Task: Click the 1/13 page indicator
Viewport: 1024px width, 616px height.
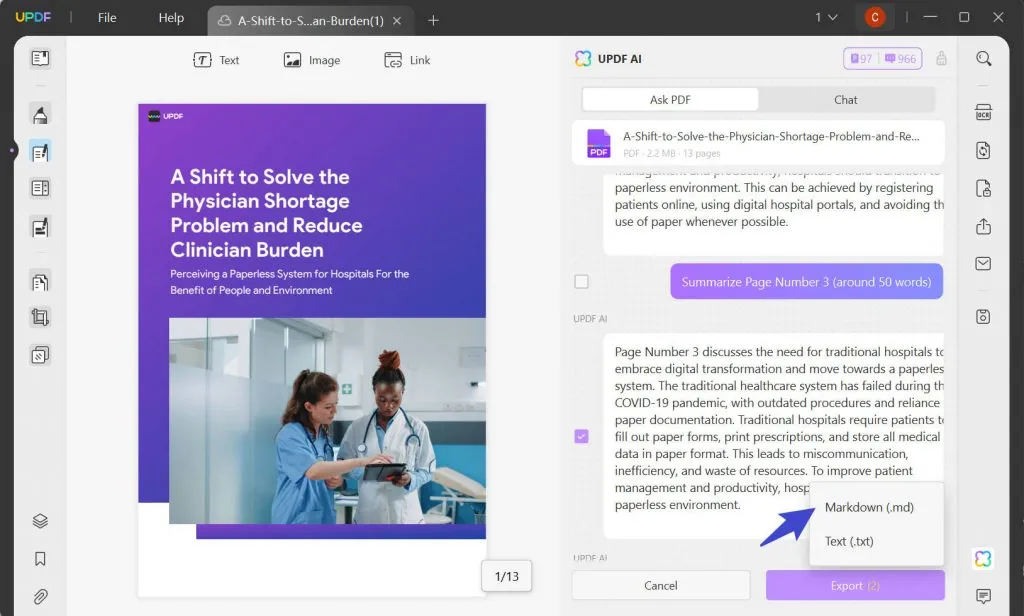Action: [x=507, y=576]
